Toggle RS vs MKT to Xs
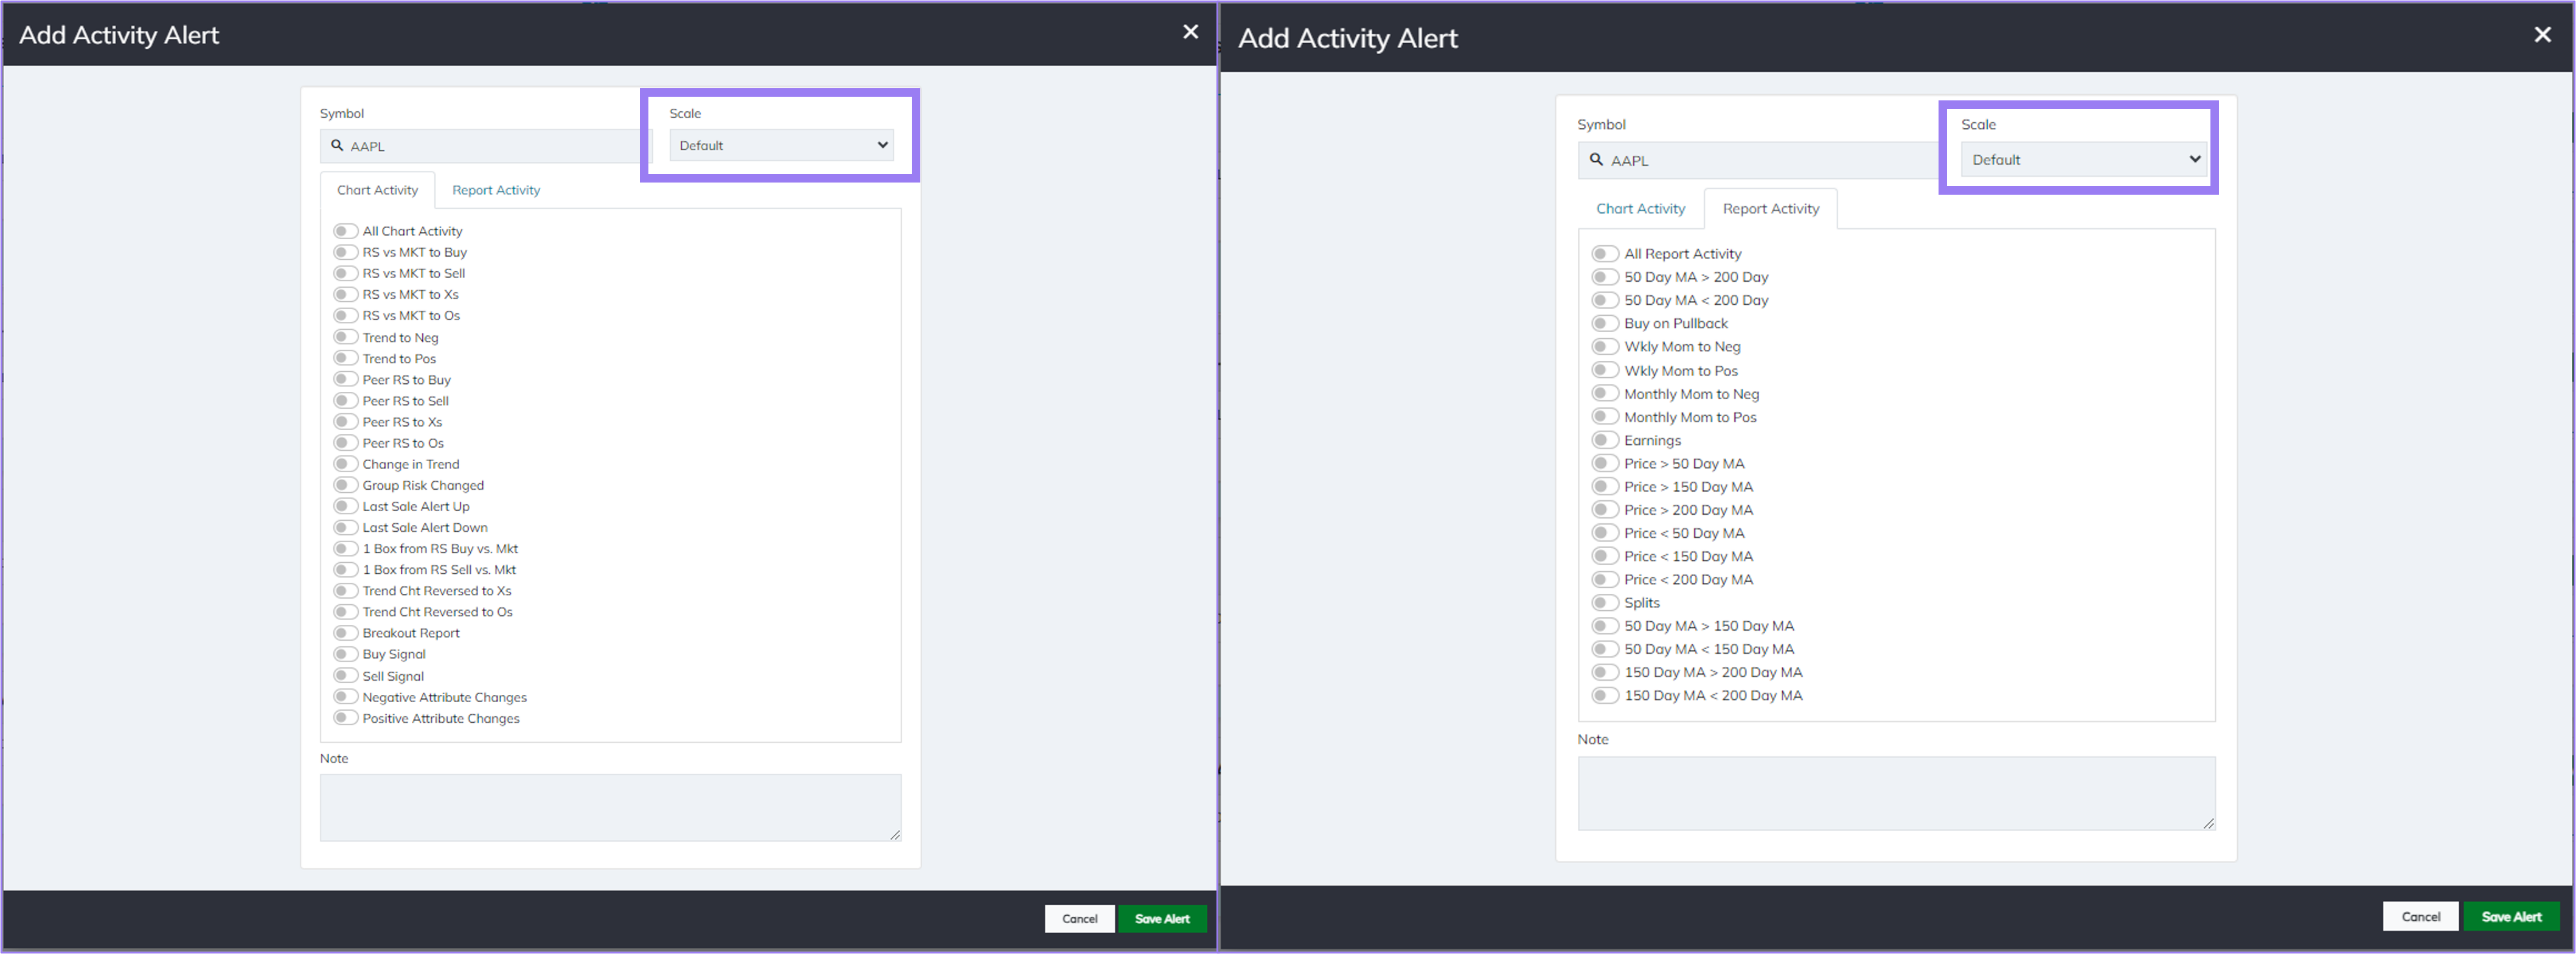The width and height of the screenshot is (2576, 954). 345,294
